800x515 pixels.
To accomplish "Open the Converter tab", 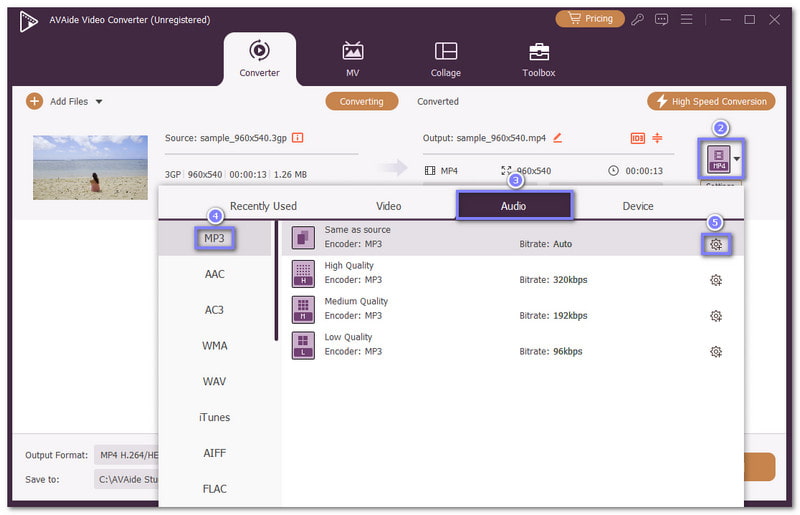I will [x=259, y=59].
